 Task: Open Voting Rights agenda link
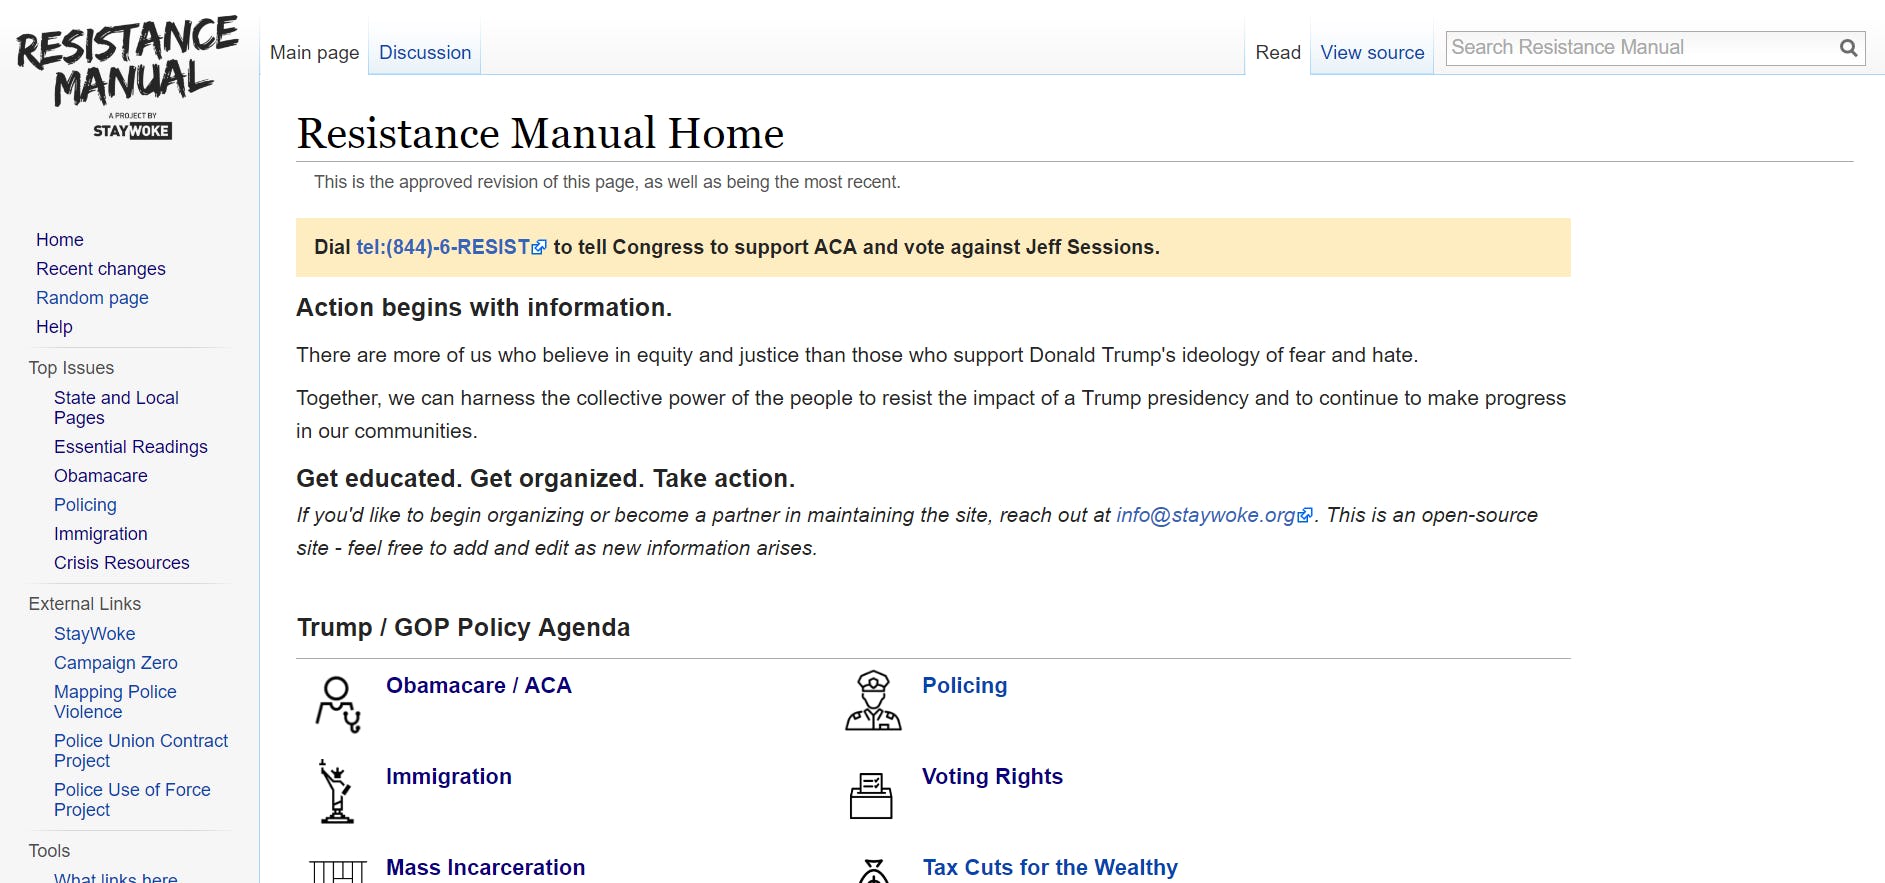(993, 777)
